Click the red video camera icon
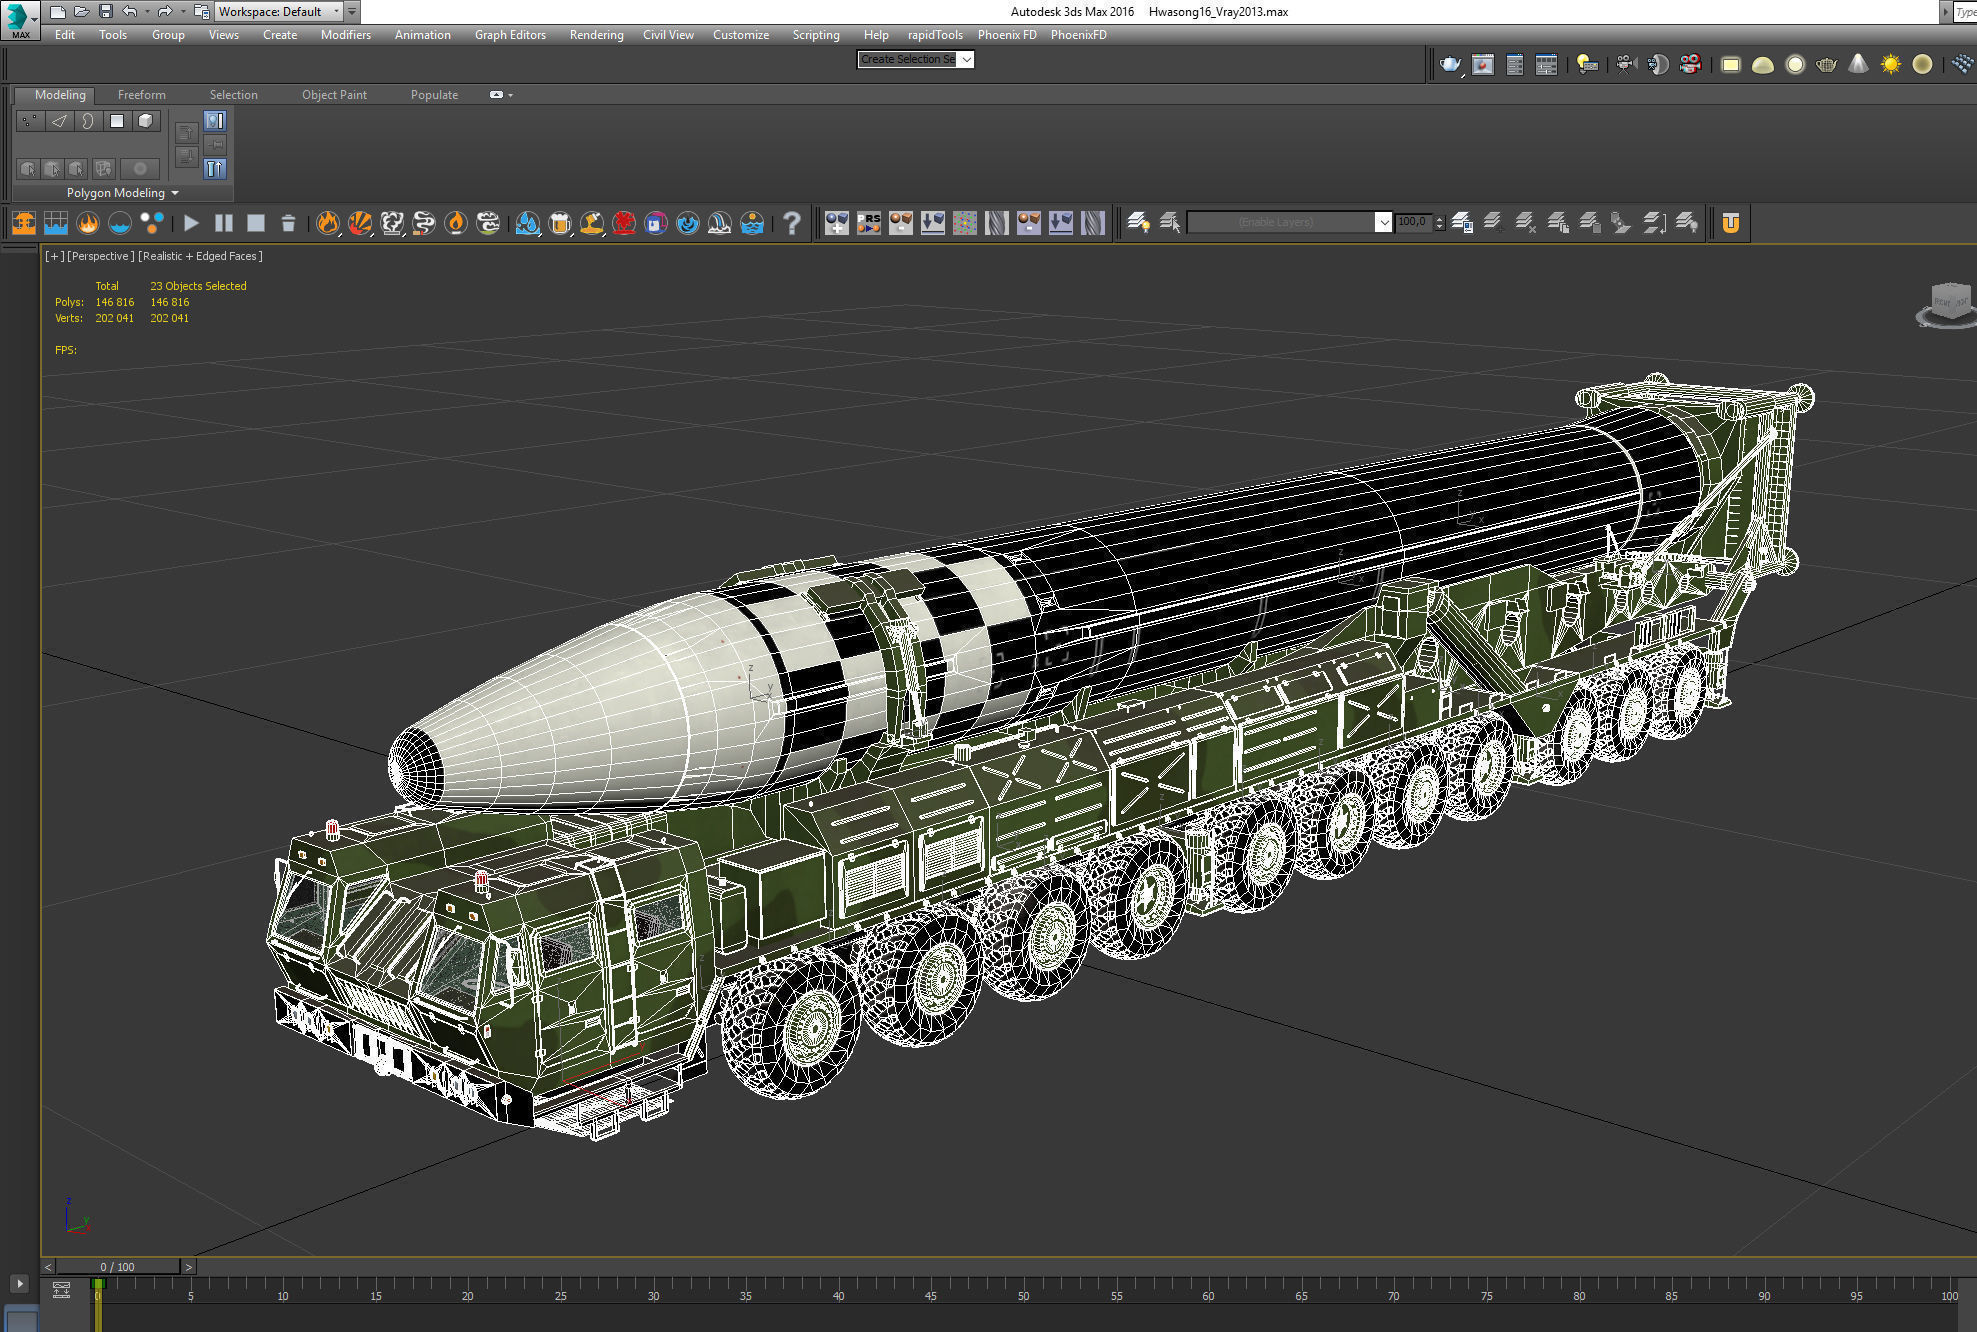 [1691, 65]
